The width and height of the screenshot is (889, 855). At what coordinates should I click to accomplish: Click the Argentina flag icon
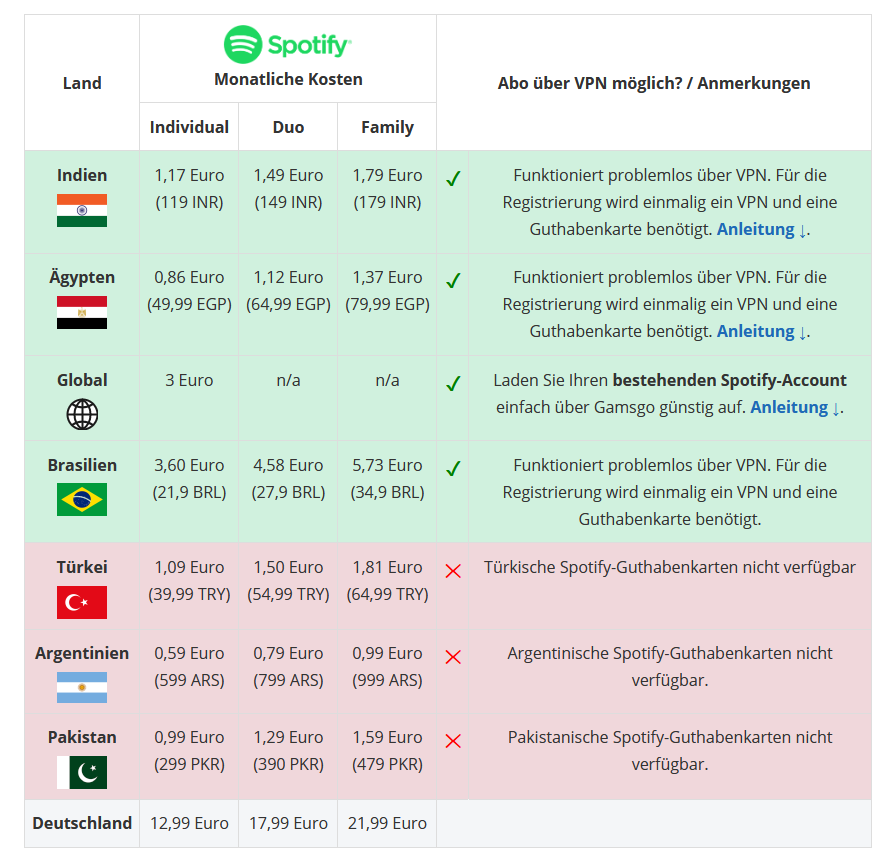tap(82, 687)
